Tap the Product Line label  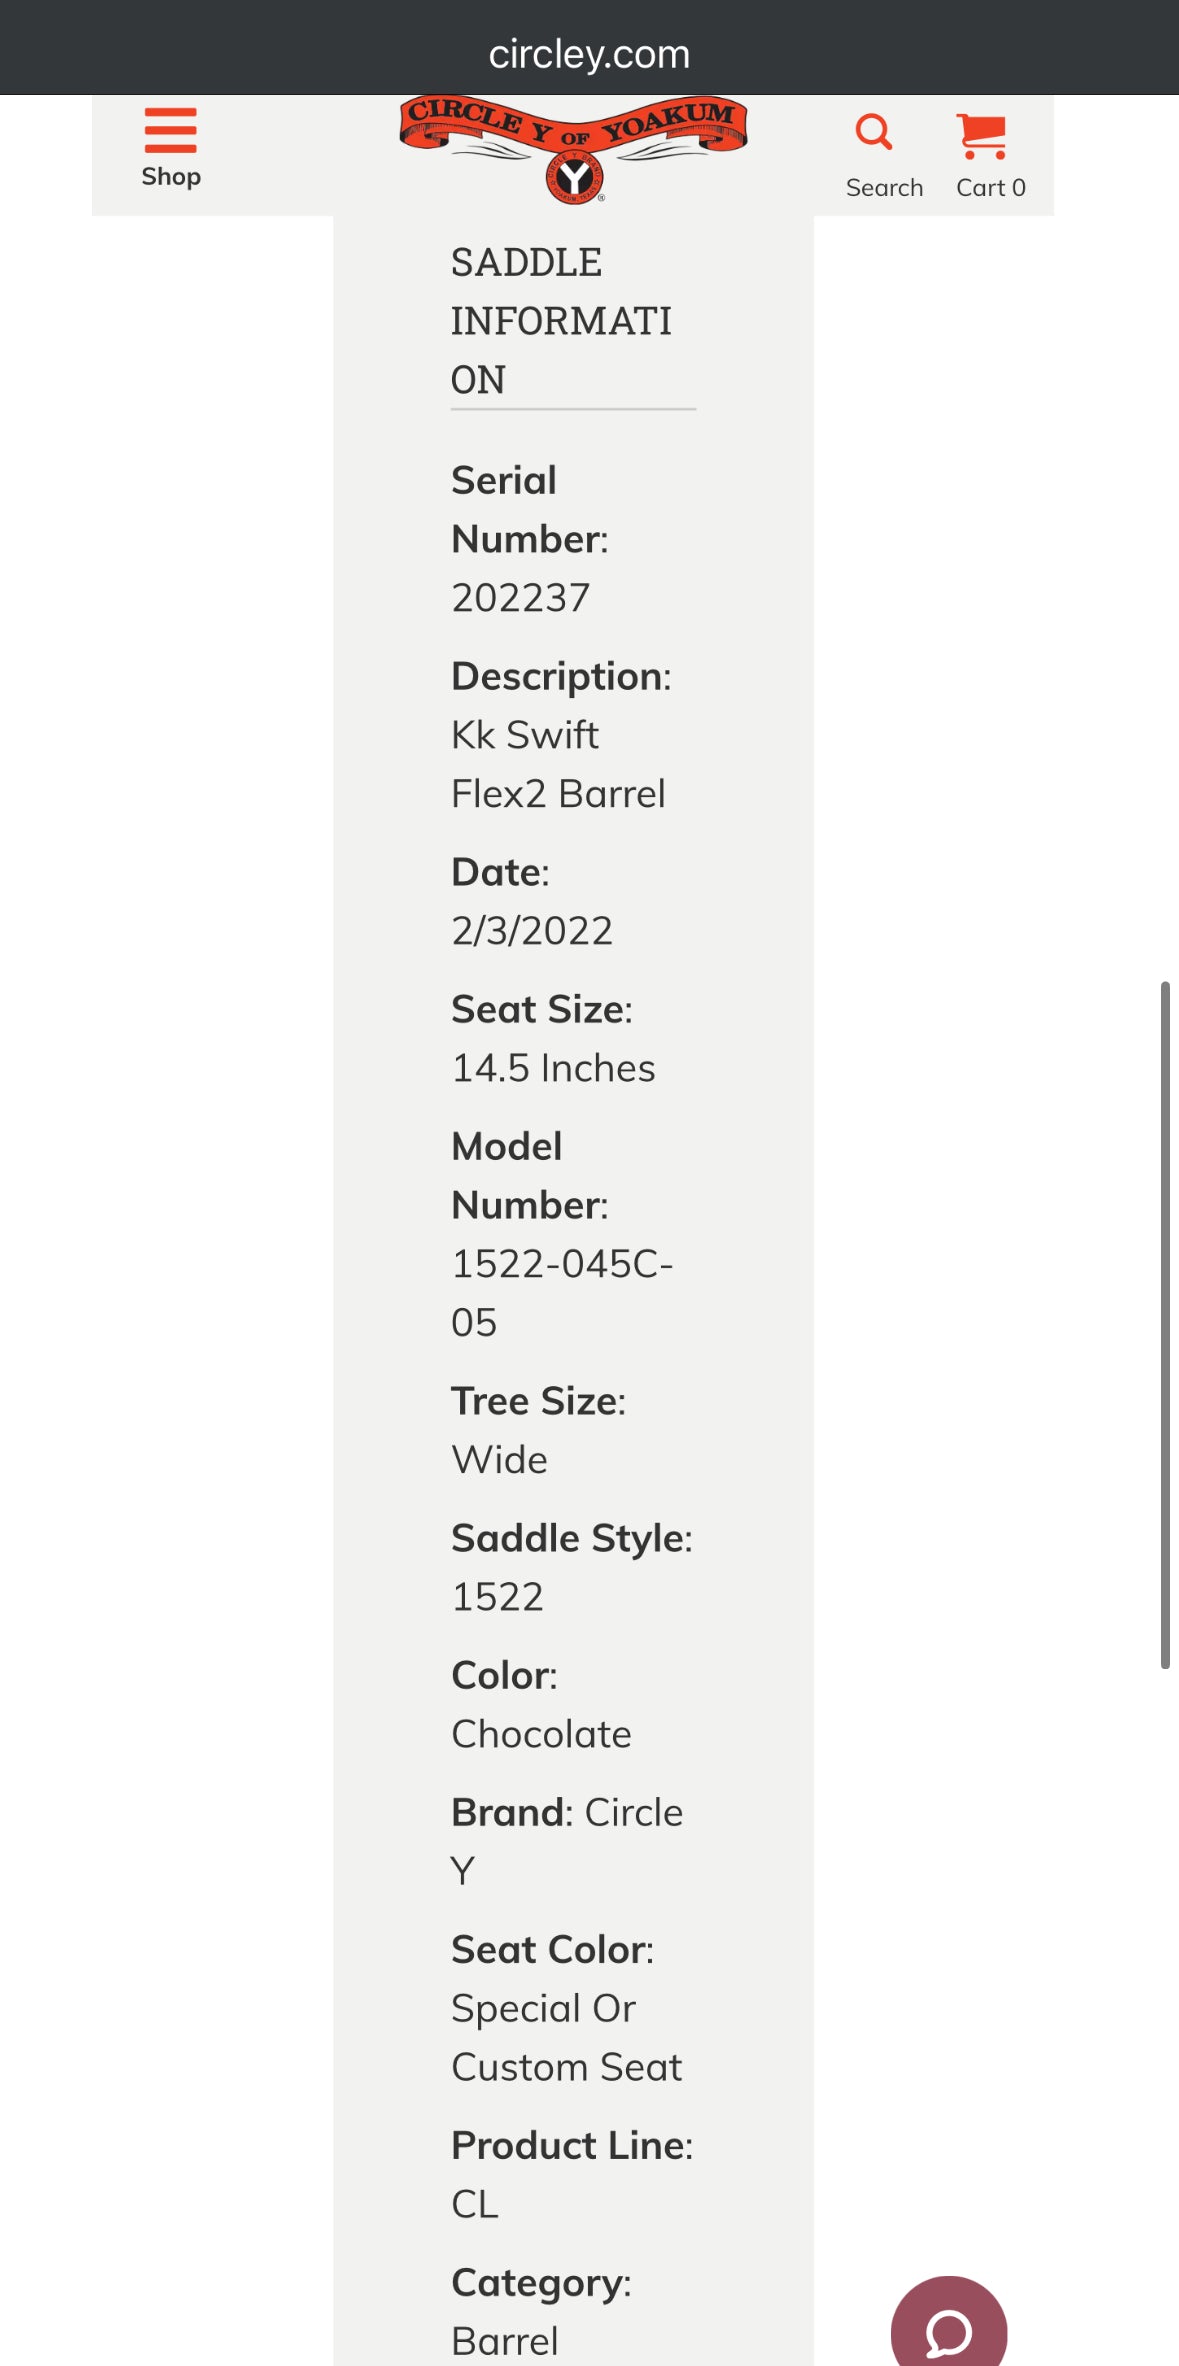coord(570,2146)
